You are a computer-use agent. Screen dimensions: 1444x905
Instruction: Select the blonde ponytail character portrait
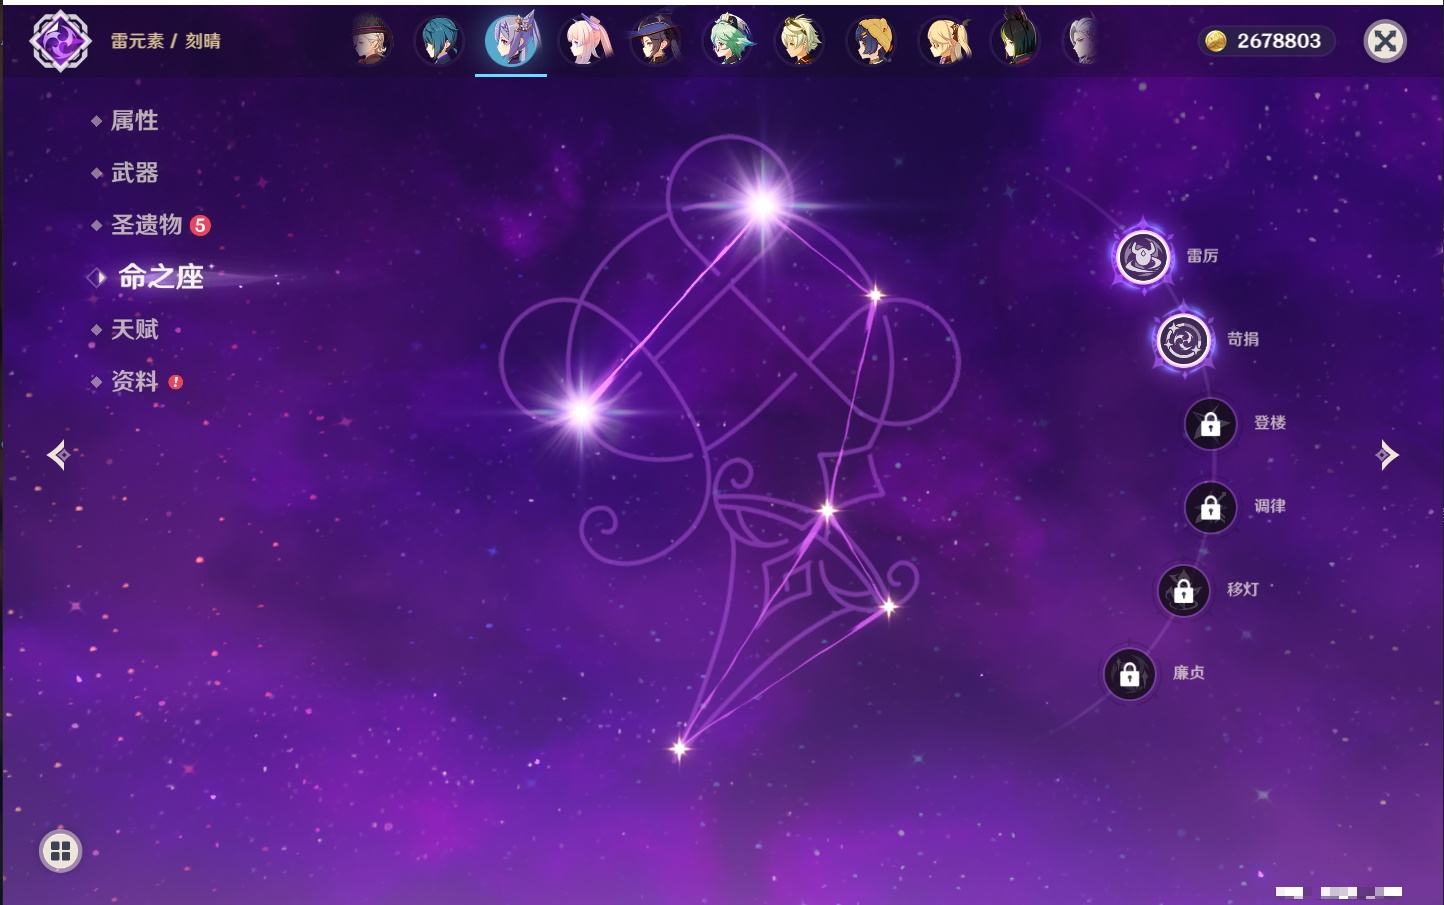(945, 41)
